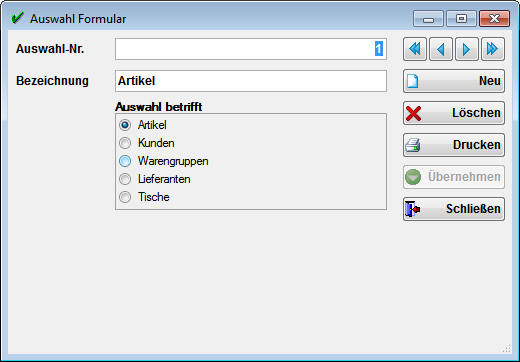
Task: Pick the Tische radio option
Action: click(x=125, y=197)
